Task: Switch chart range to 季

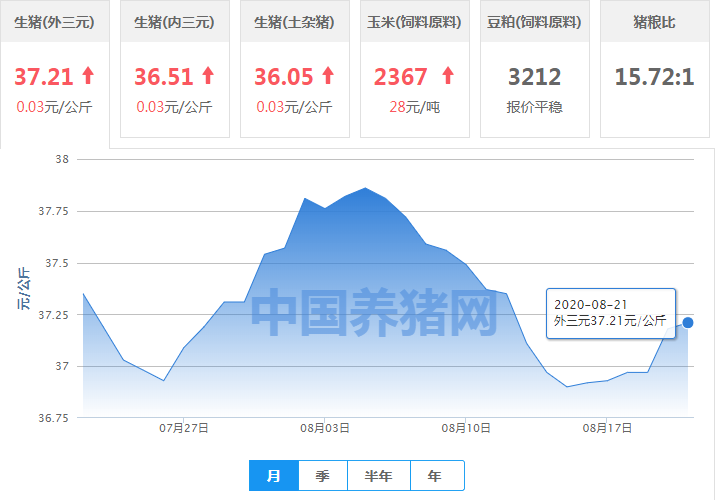Action: coord(322,476)
